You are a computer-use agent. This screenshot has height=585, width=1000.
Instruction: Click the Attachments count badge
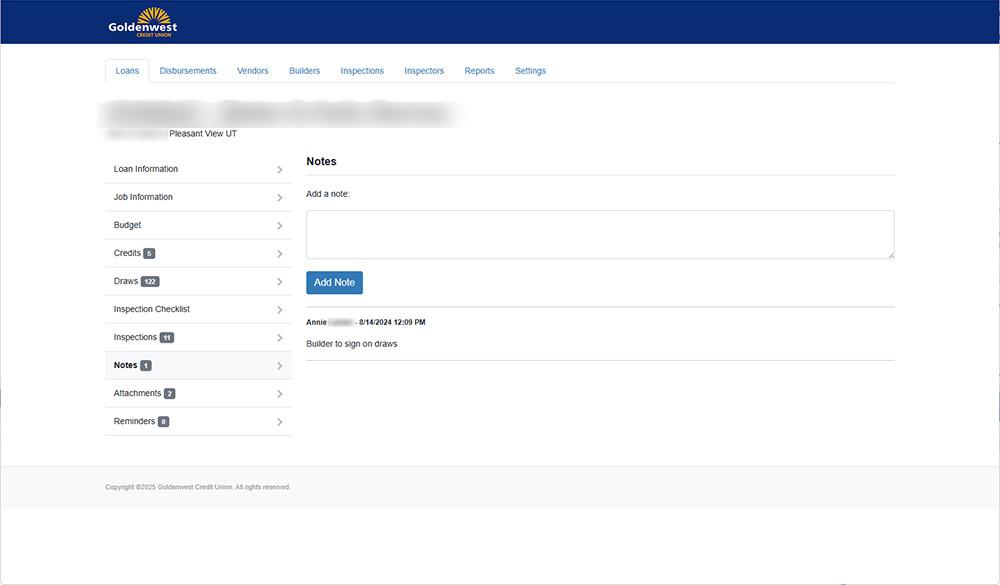pyautogui.click(x=170, y=394)
